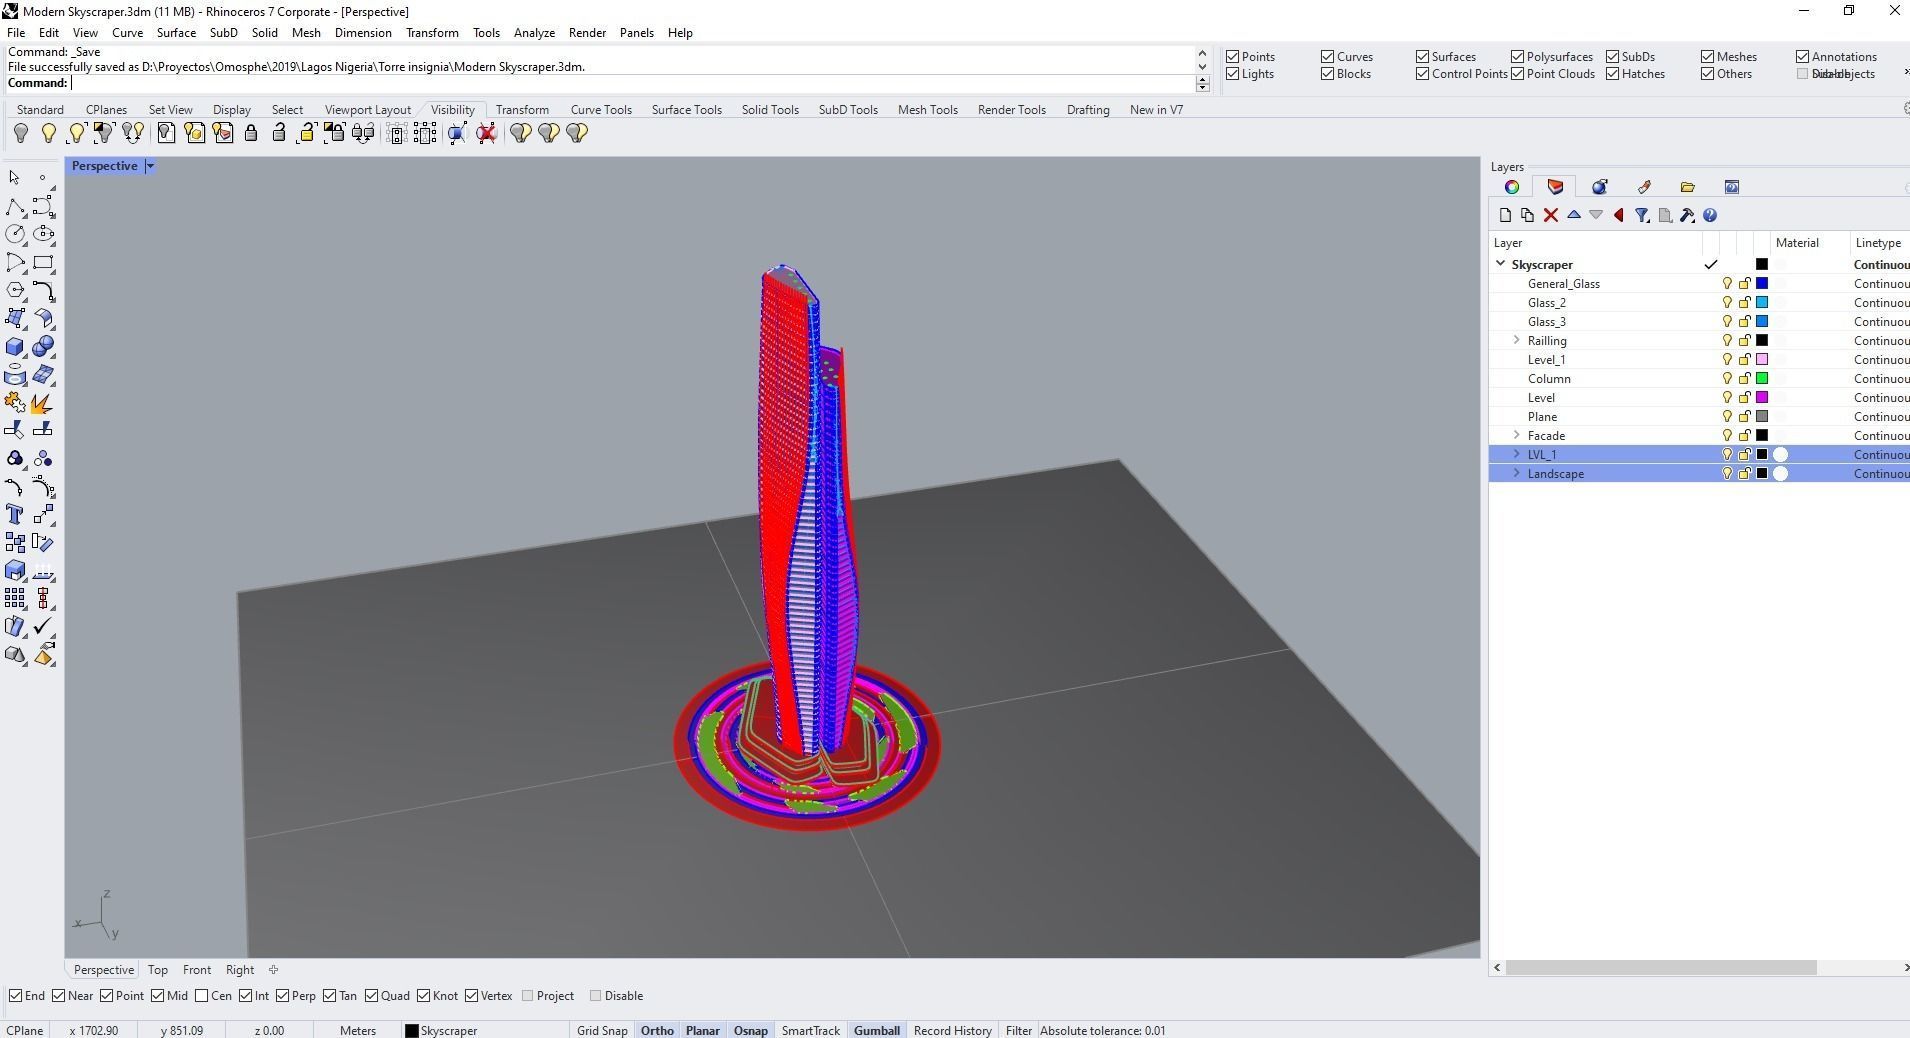Screen dimensions: 1910x1038
Task: Choose the Polyline drawing tool
Action: point(15,207)
